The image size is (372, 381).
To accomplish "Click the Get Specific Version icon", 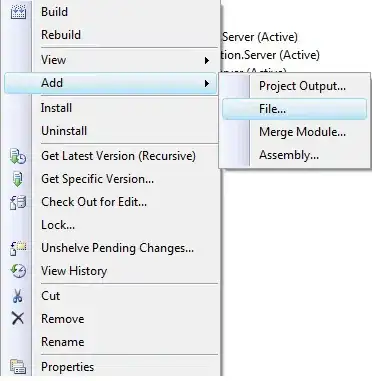I will (x=18, y=179).
